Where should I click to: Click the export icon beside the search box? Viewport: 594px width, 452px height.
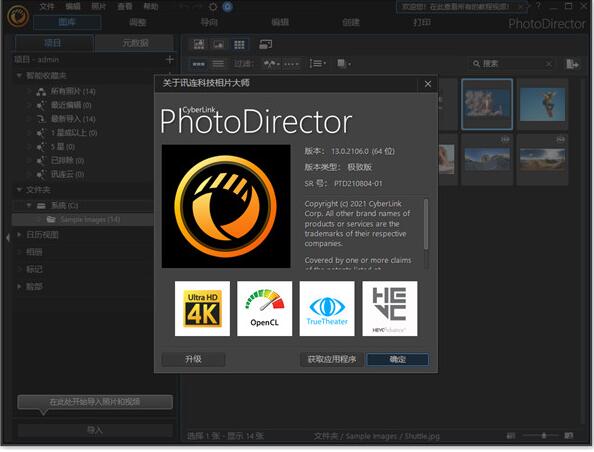572,64
